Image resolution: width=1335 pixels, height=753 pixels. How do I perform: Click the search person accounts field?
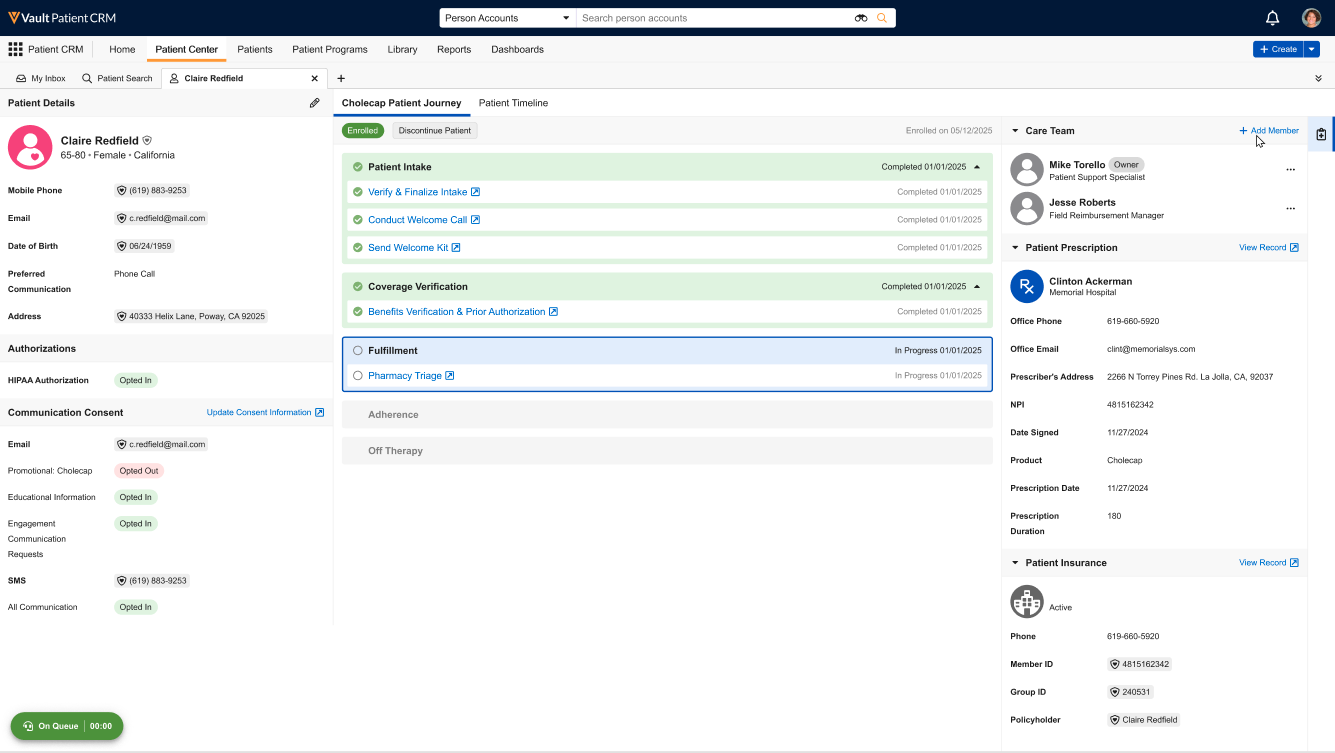point(714,18)
